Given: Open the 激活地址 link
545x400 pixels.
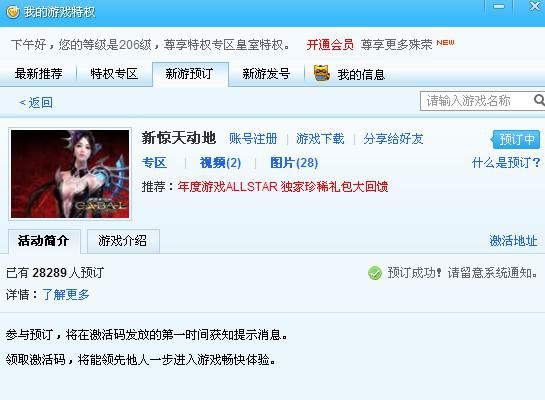Looking at the screenshot, I should [513, 240].
